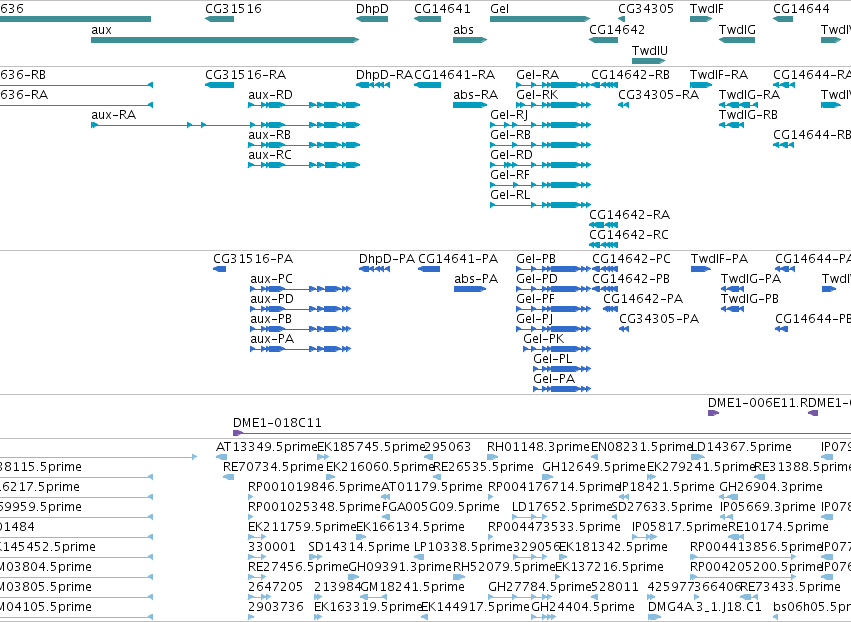Click the aux-PA protein feature
This screenshot has width=851, height=622.
[x=301, y=349]
